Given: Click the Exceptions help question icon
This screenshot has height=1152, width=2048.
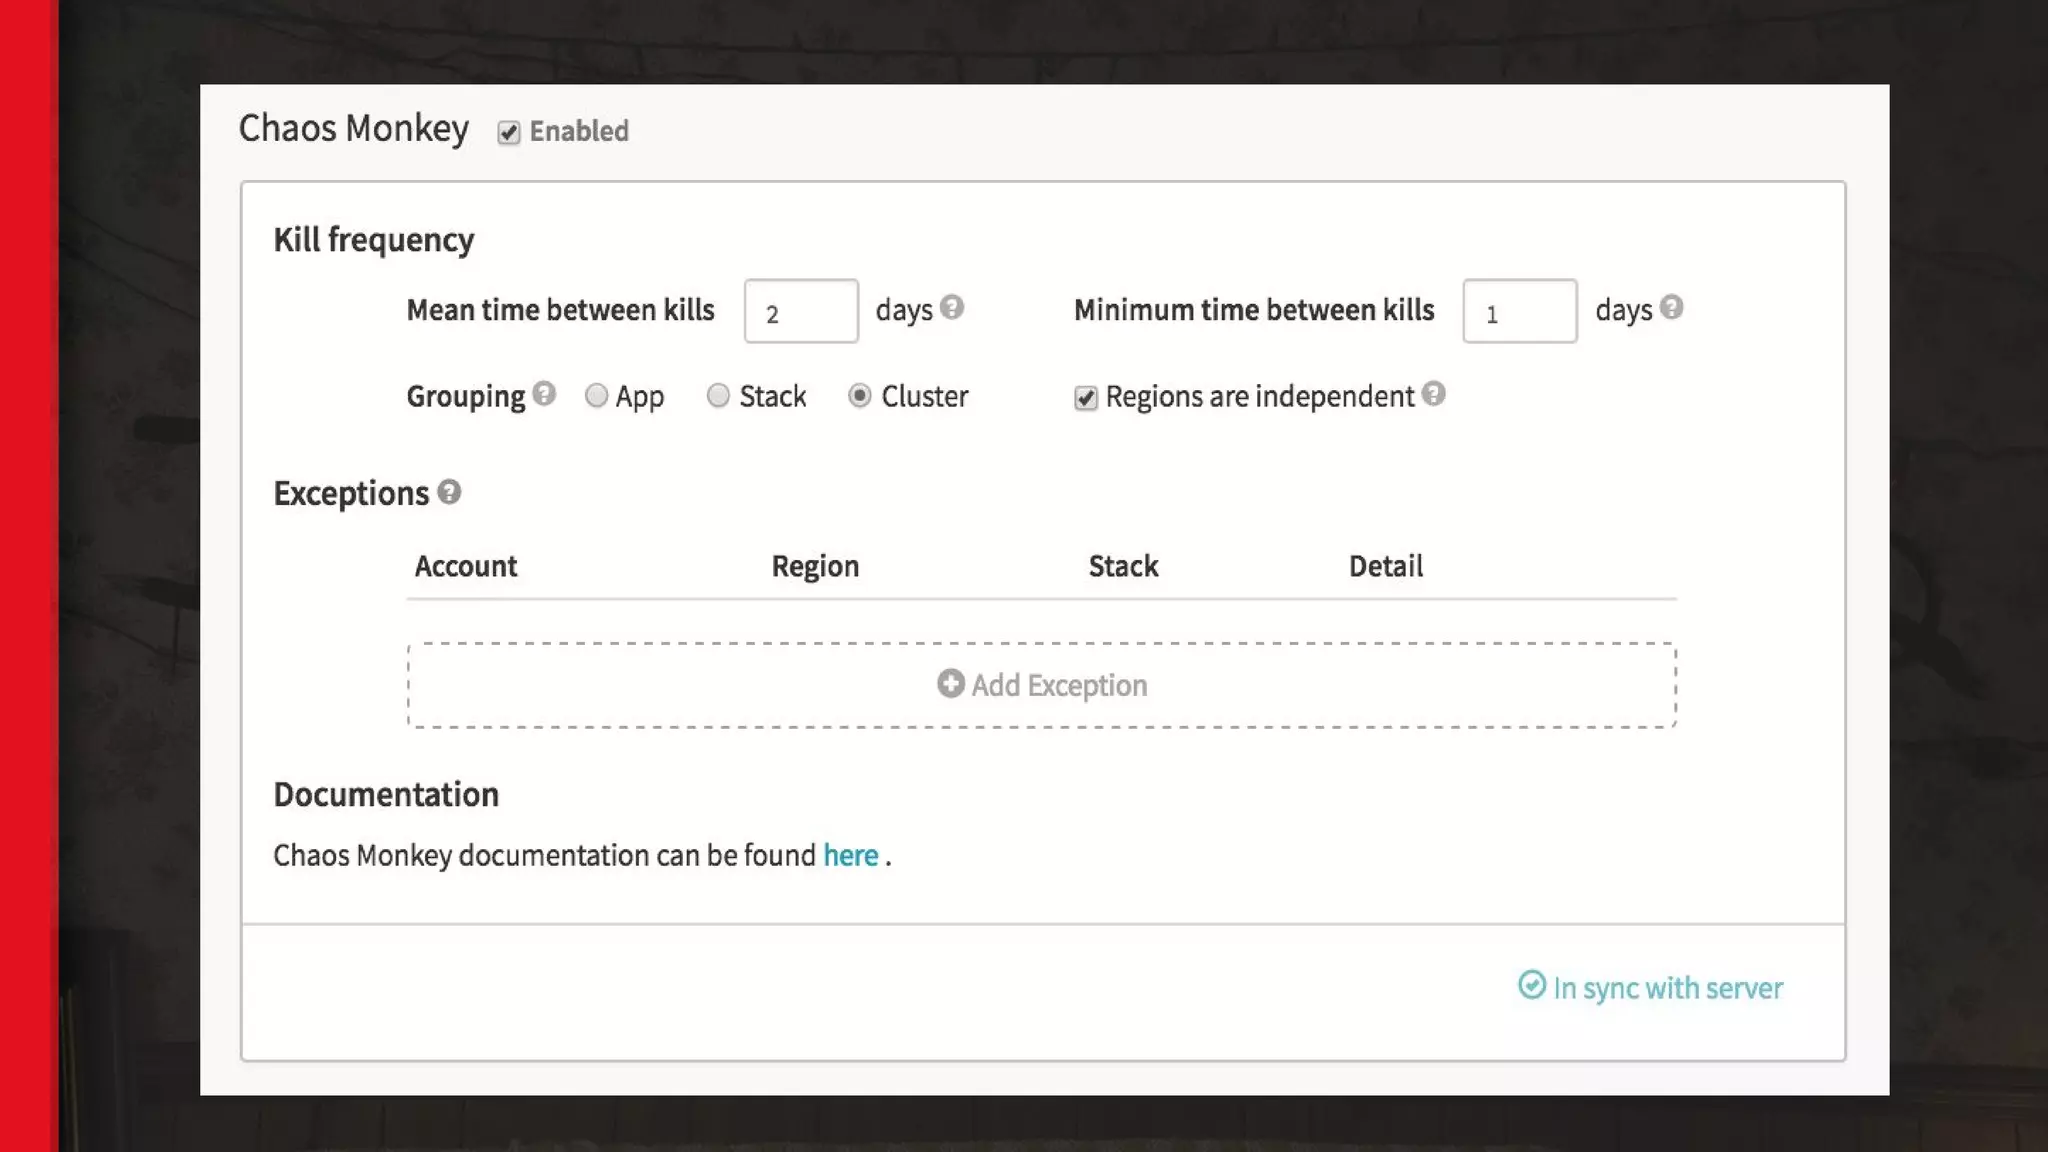Looking at the screenshot, I should 449,492.
